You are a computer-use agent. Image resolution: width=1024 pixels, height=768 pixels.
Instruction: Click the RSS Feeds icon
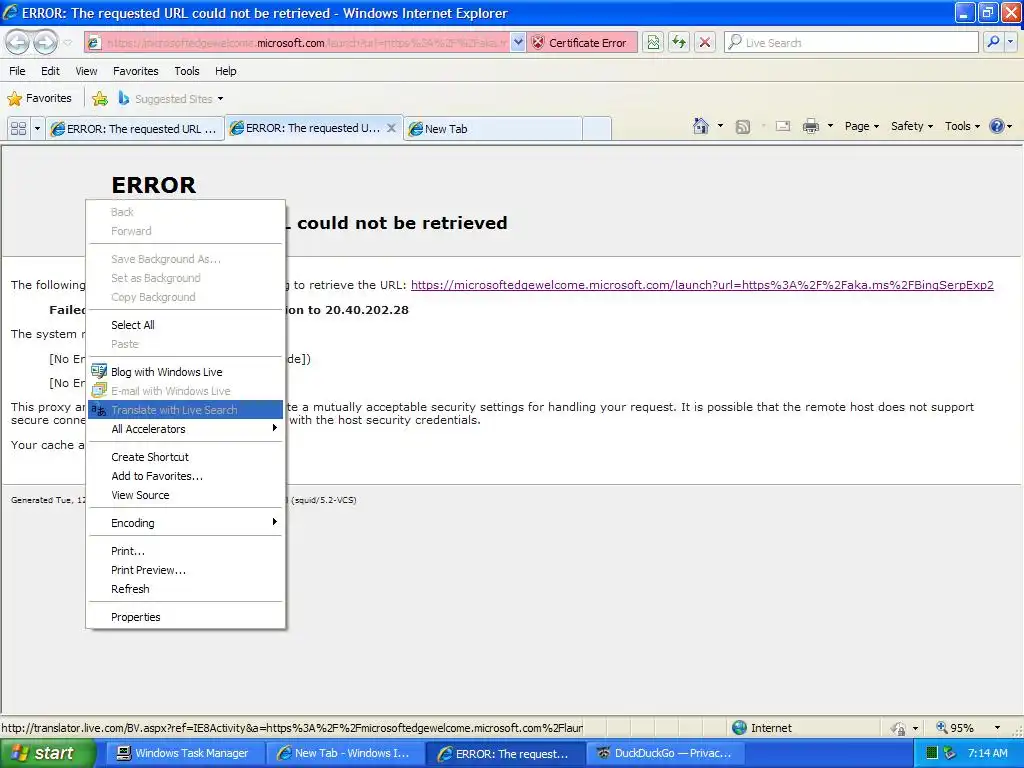743,127
